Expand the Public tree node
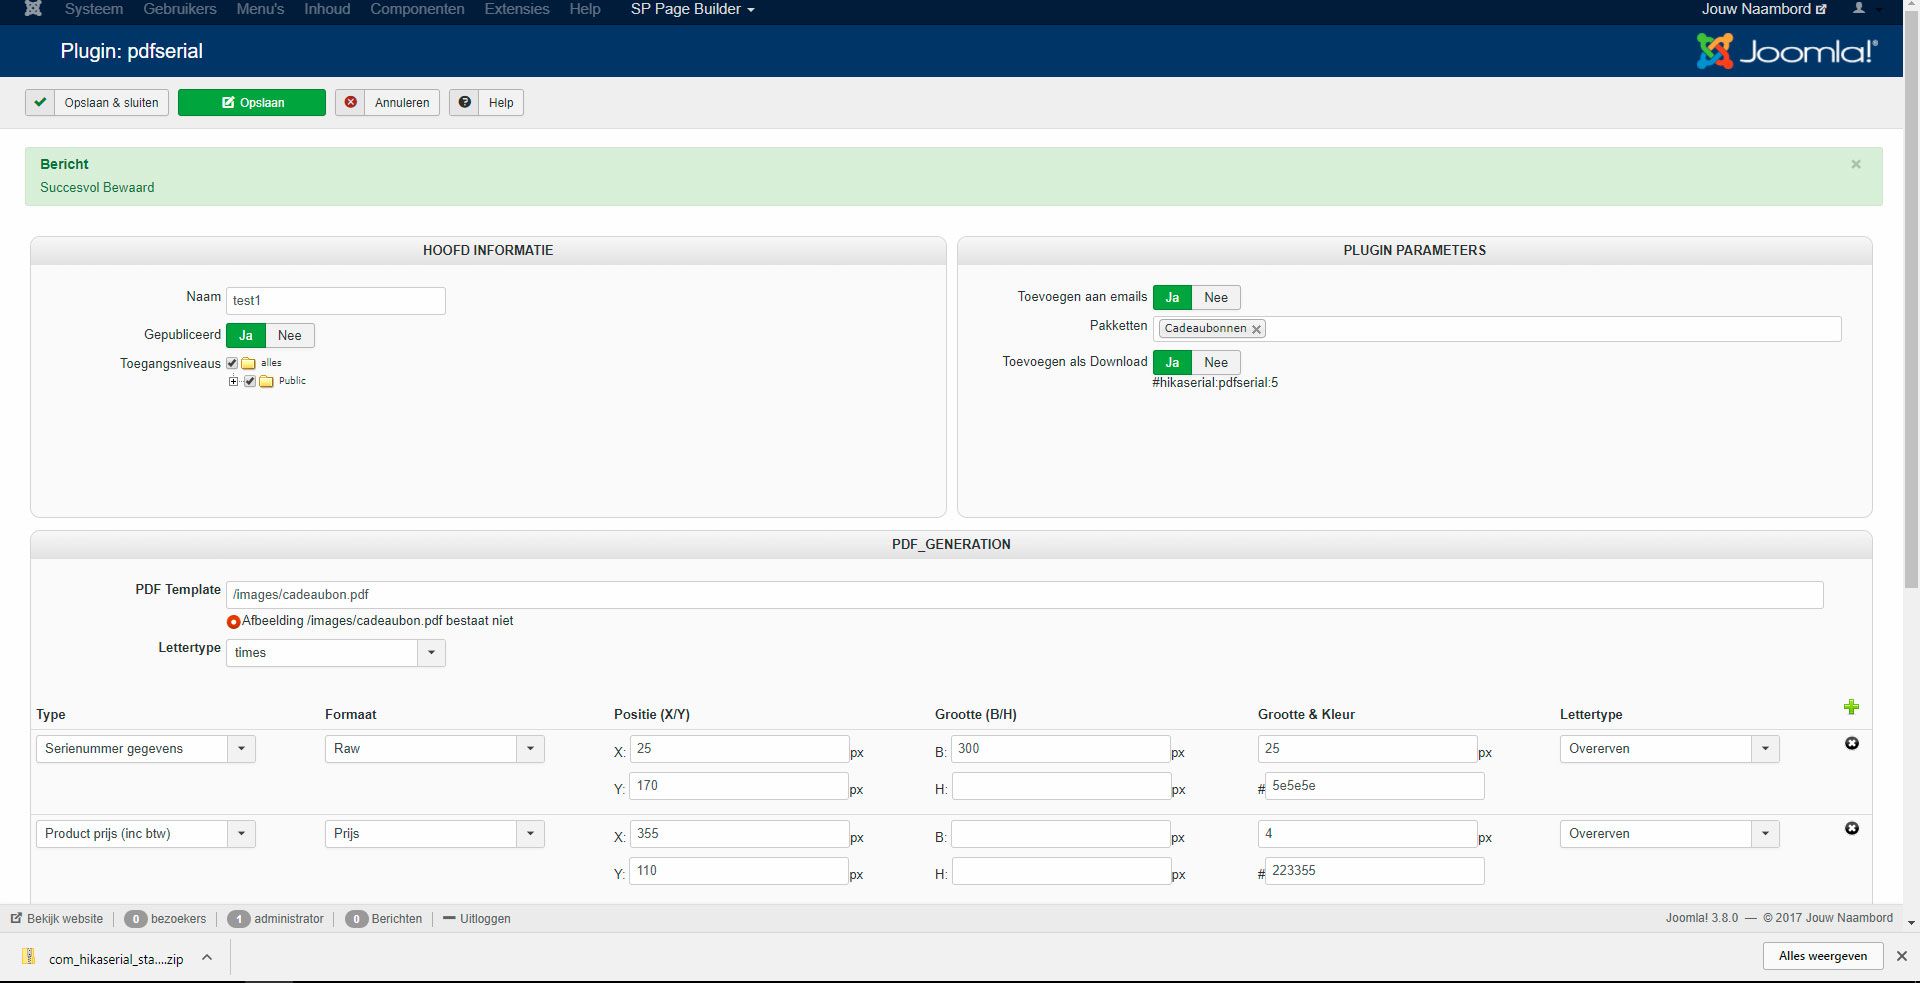The width and height of the screenshot is (1920, 983). [233, 381]
